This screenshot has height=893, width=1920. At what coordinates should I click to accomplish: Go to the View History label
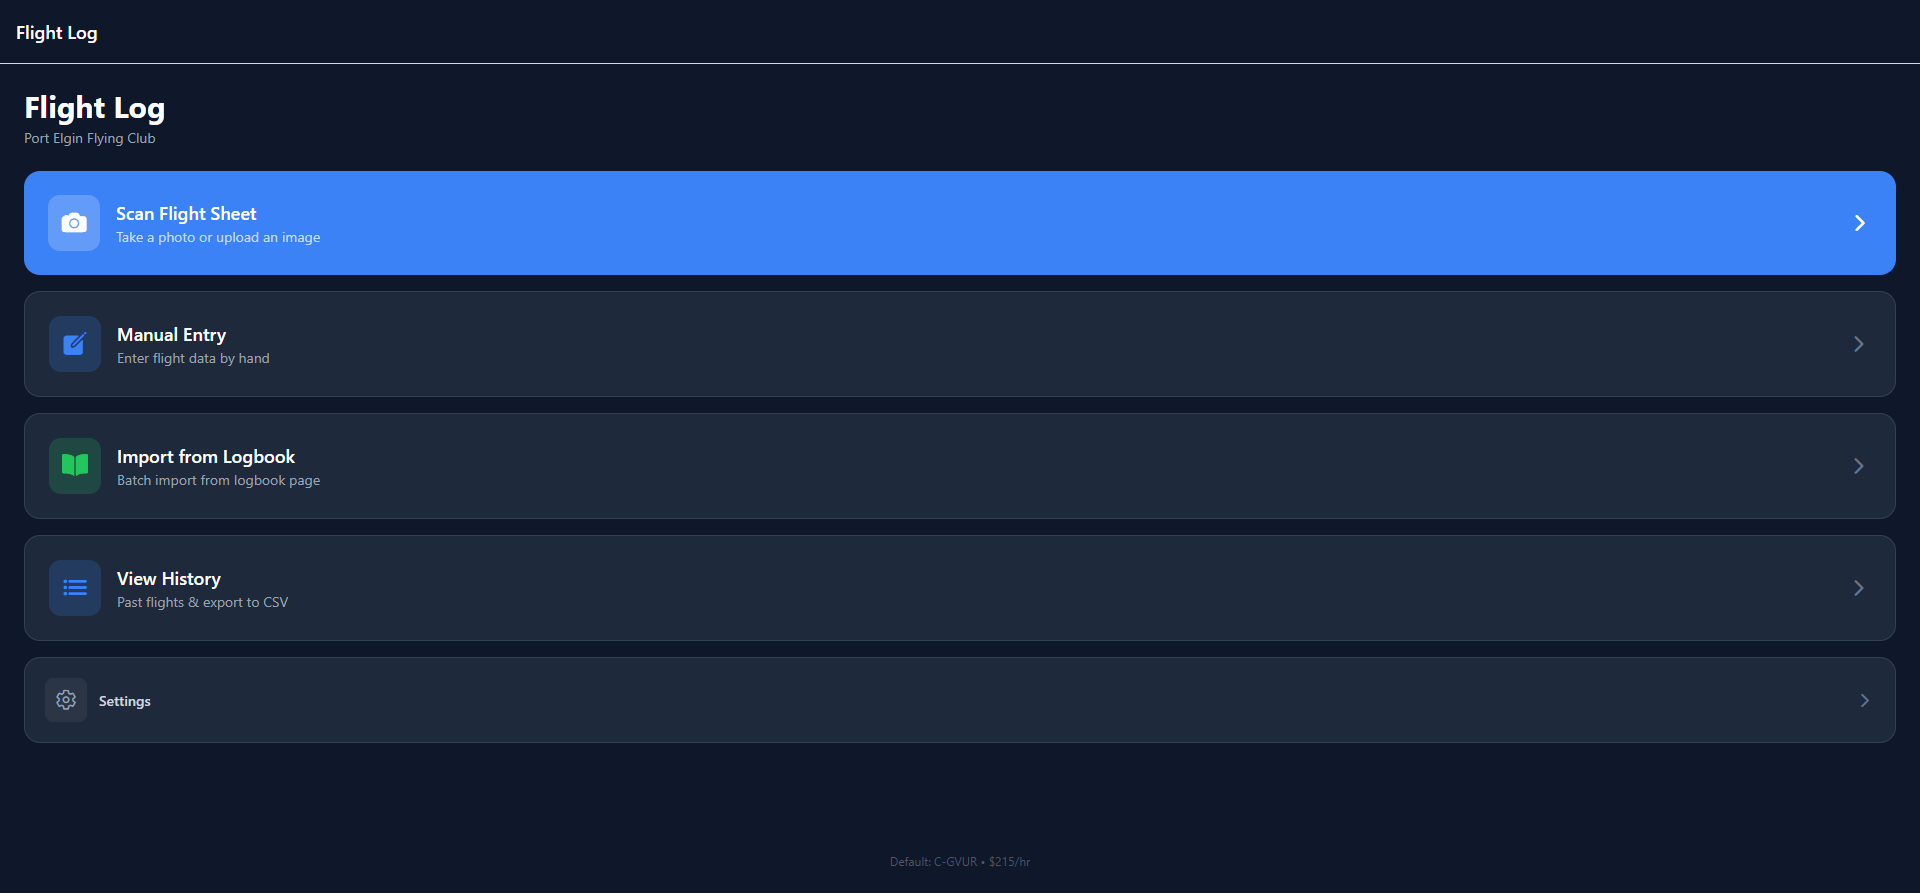(169, 579)
